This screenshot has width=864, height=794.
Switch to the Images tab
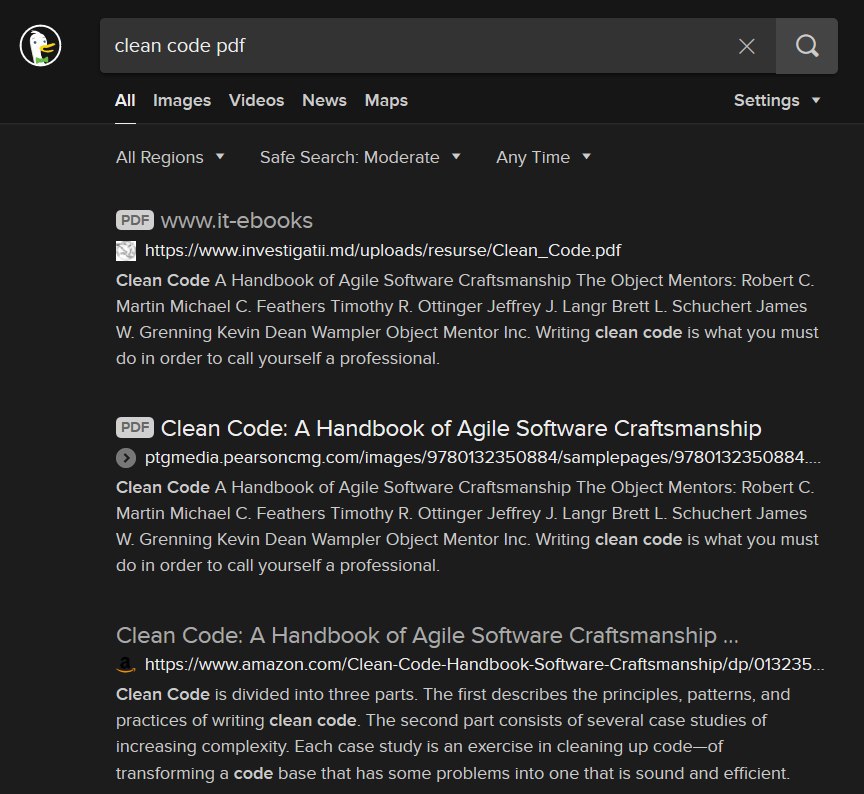pyautogui.click(x=182, y=100)
